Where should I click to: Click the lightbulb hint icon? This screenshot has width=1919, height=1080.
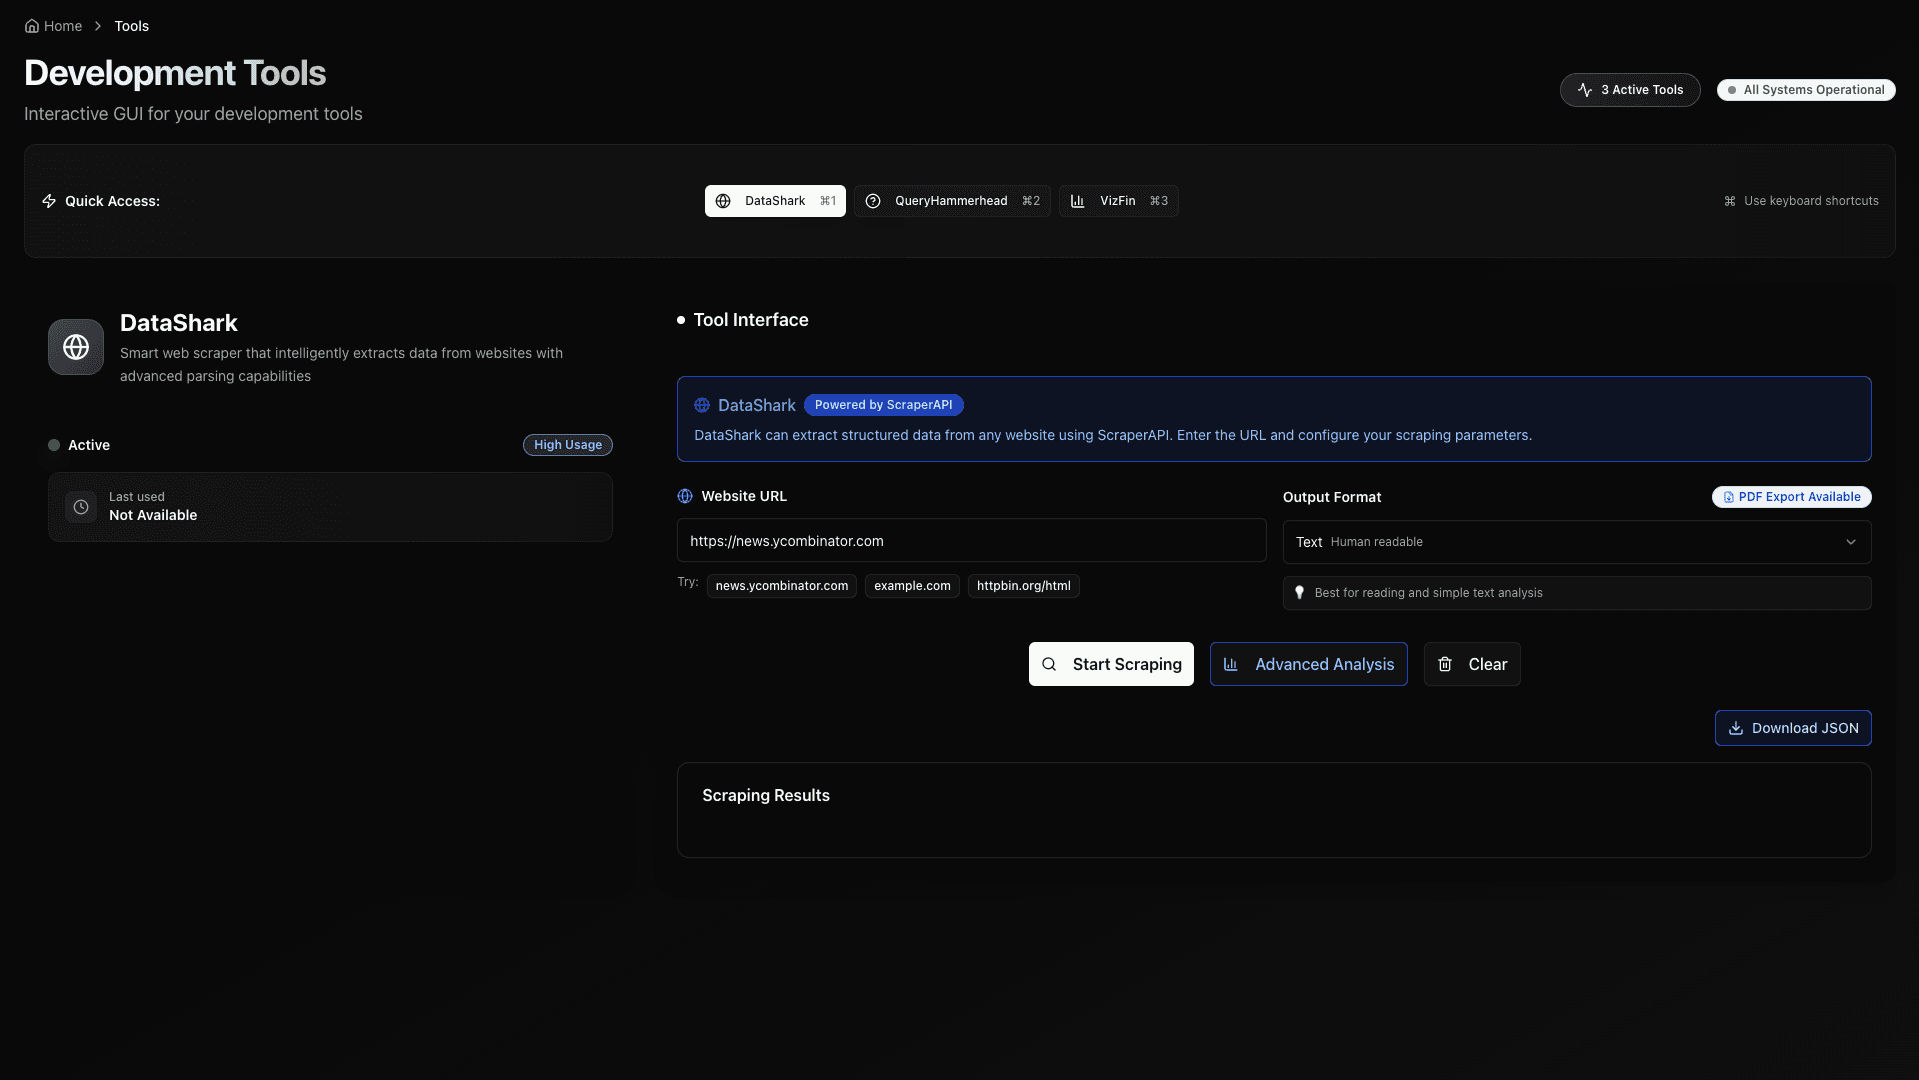[1299, 593]
